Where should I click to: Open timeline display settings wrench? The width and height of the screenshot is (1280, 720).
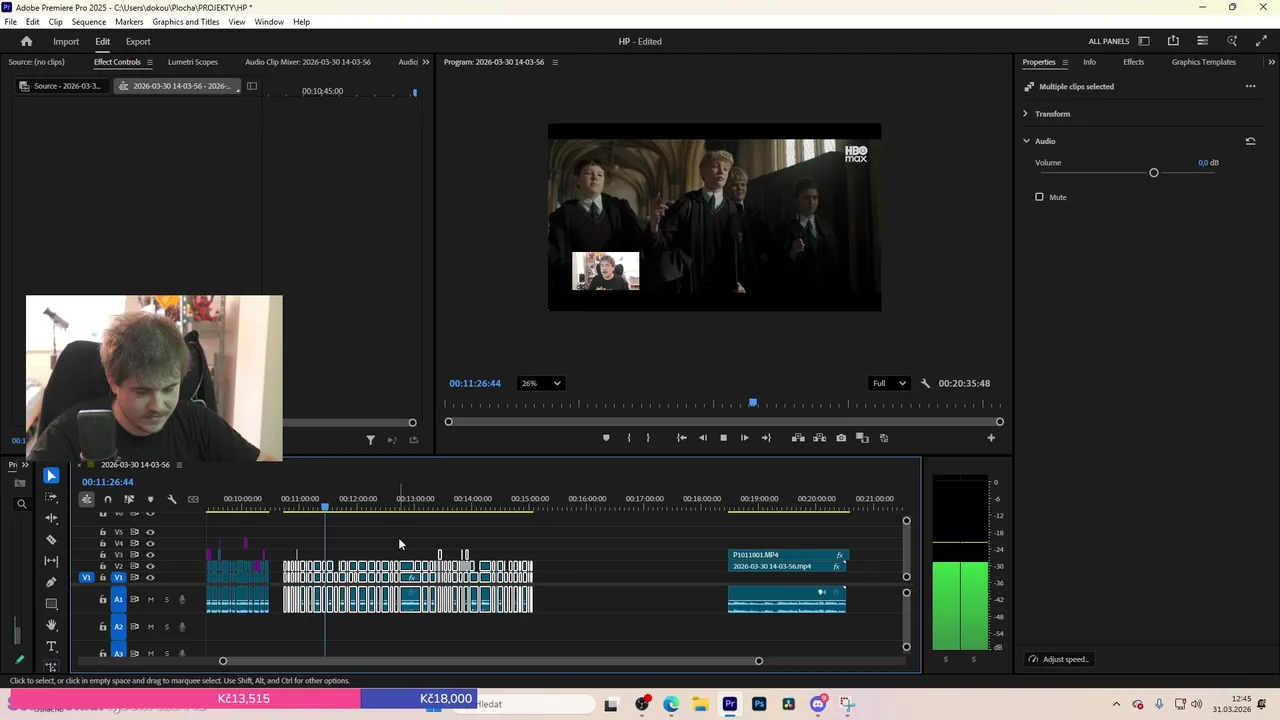tap(172, 499)
